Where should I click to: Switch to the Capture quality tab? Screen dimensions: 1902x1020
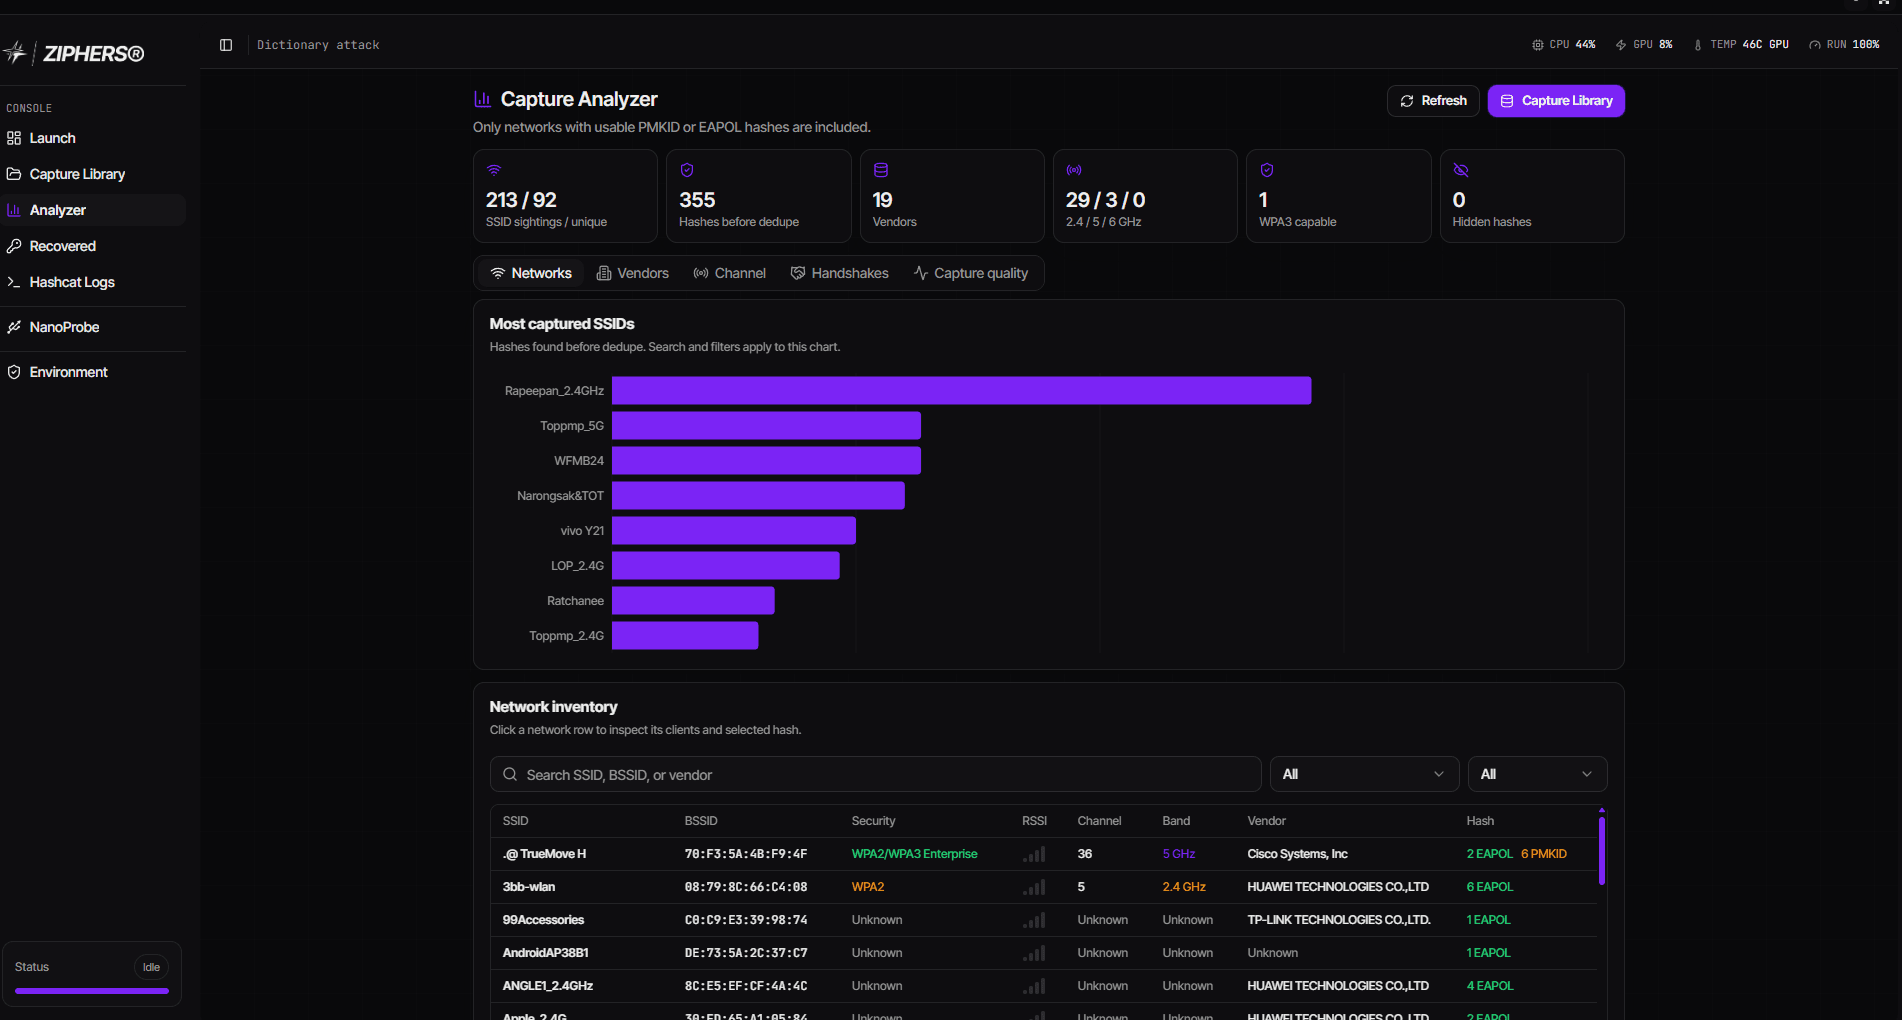pos(971,273)
